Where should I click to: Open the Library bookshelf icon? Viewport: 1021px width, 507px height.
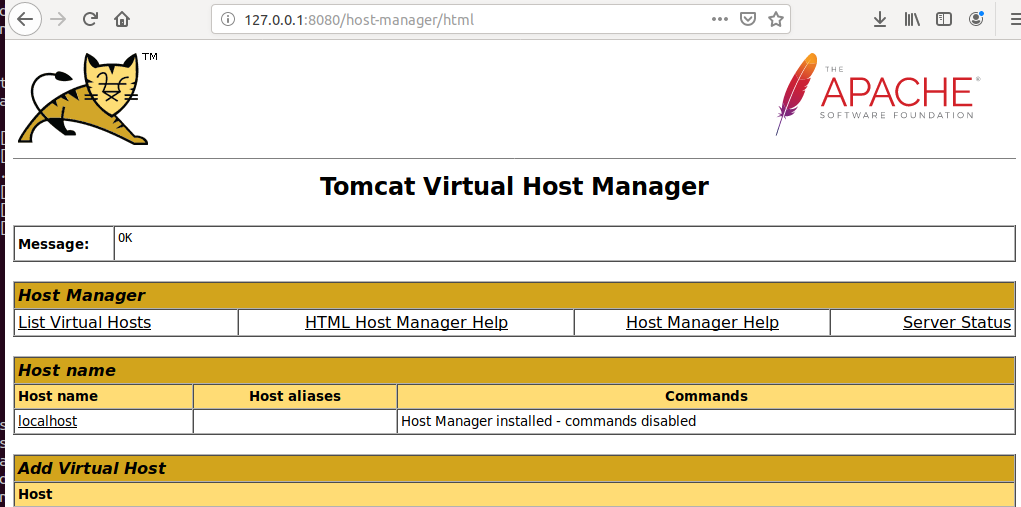pyautogui.click(x=912, y=20)
